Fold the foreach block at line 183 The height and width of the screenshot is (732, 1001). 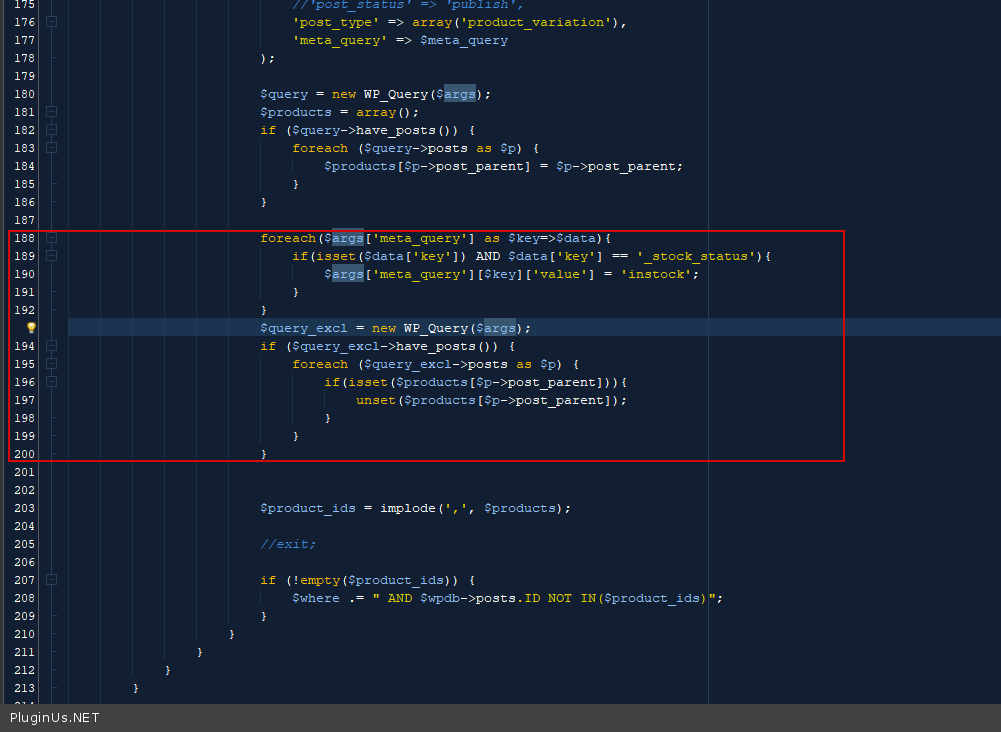coord(52,148)
